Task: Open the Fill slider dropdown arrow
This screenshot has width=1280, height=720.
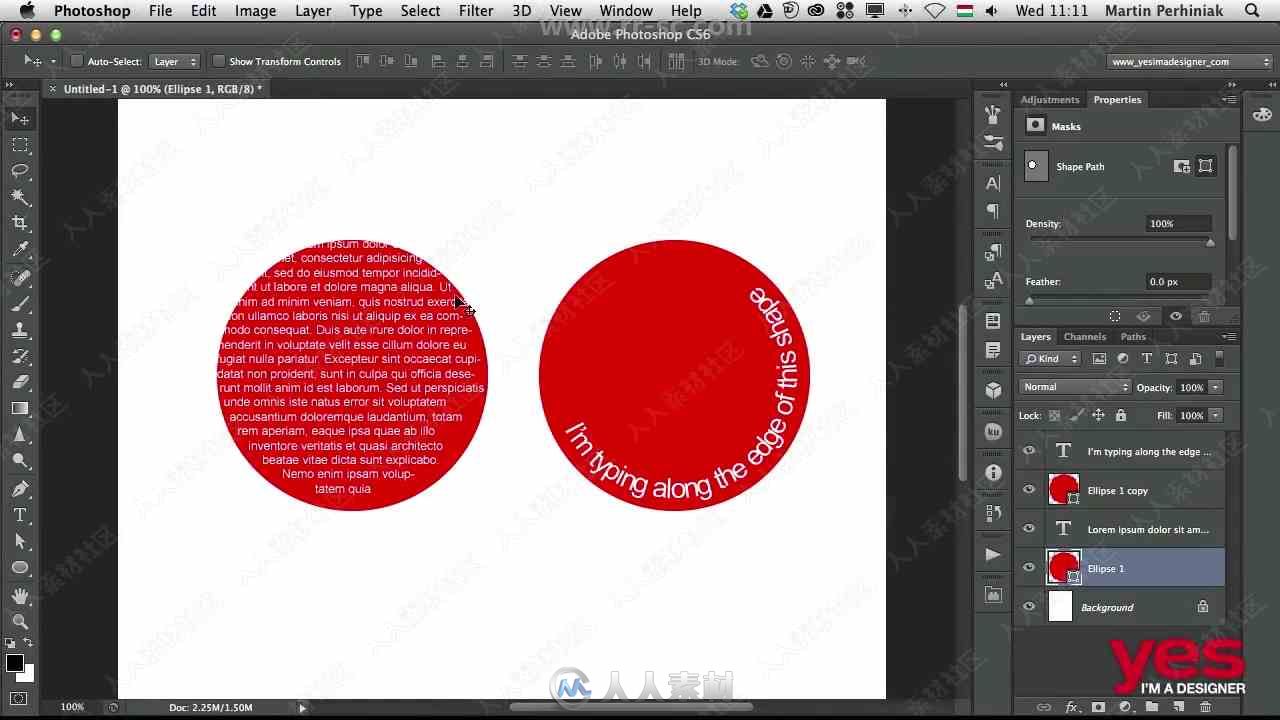Action: (1216, 415)
